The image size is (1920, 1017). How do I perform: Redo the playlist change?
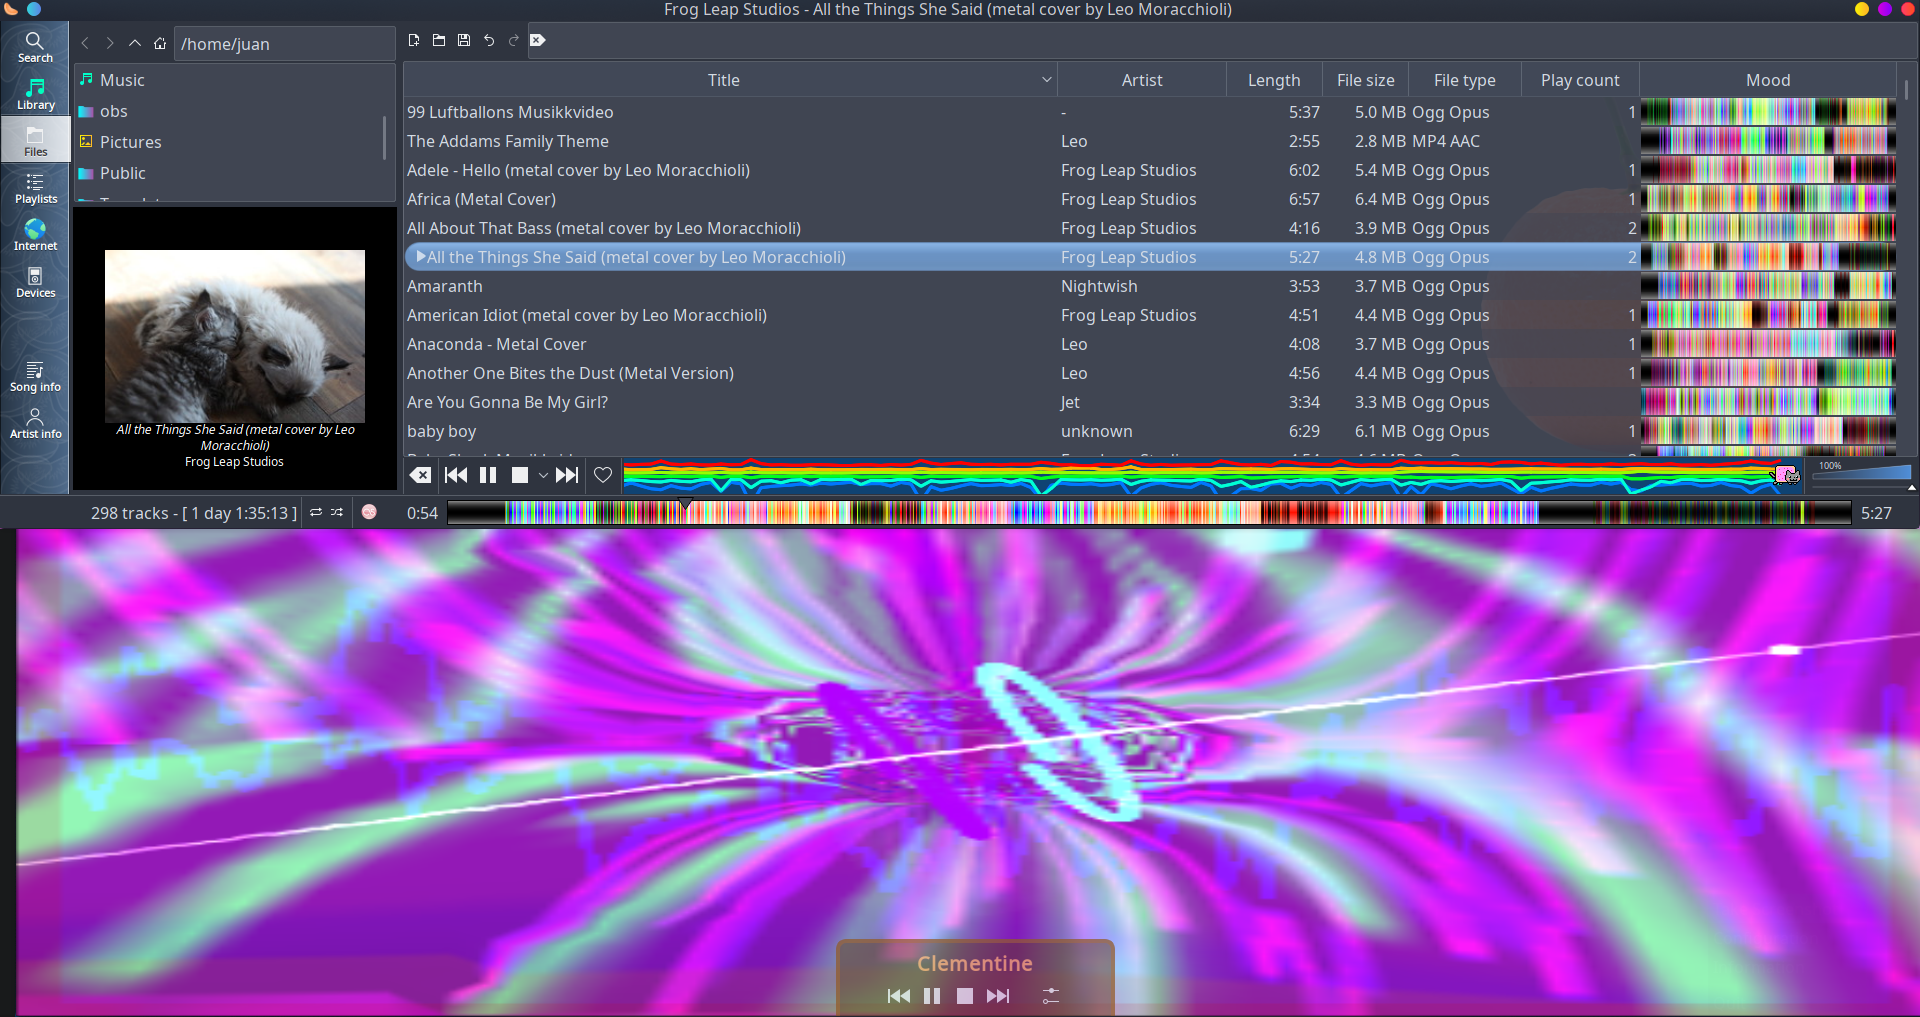514,40
